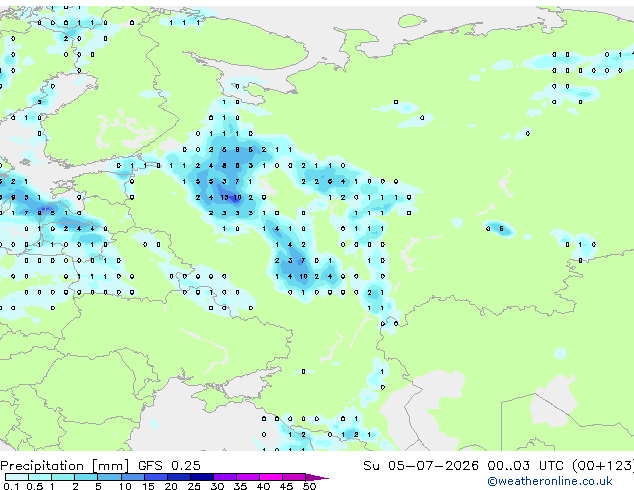Viewport: 634px width, 490px height.
Task: Choose the 40–45 mm magenta legend swatch
Action: point(271,477)
